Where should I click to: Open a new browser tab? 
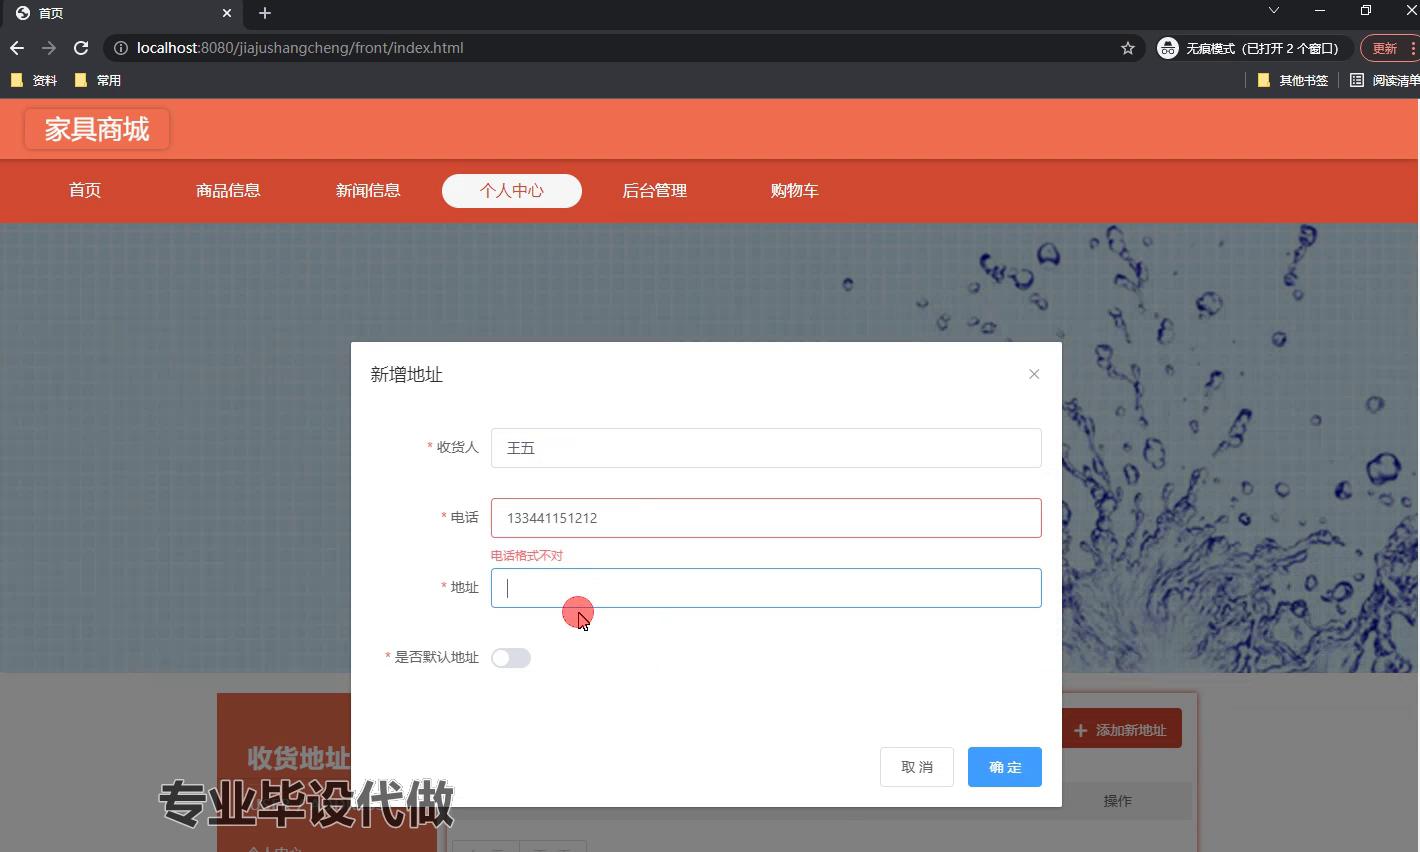(265, 13)
